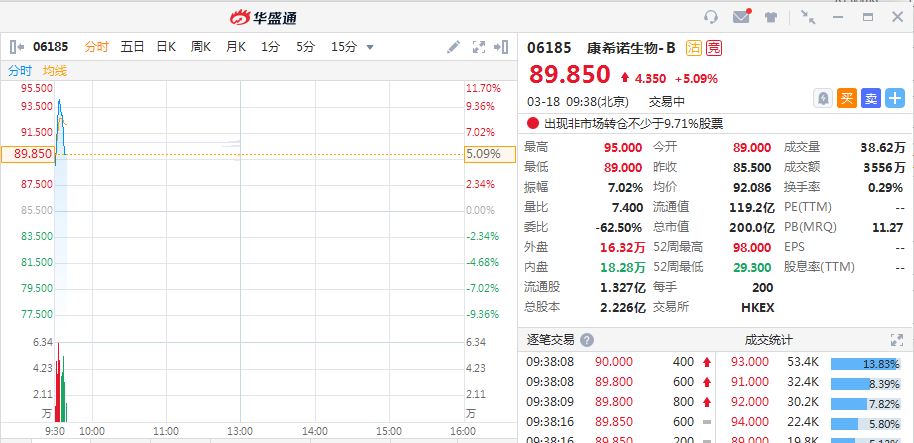Viewport: 914px width, 443px height.
Task: Click the shrink window arrows icon
Action: (808, 17)
